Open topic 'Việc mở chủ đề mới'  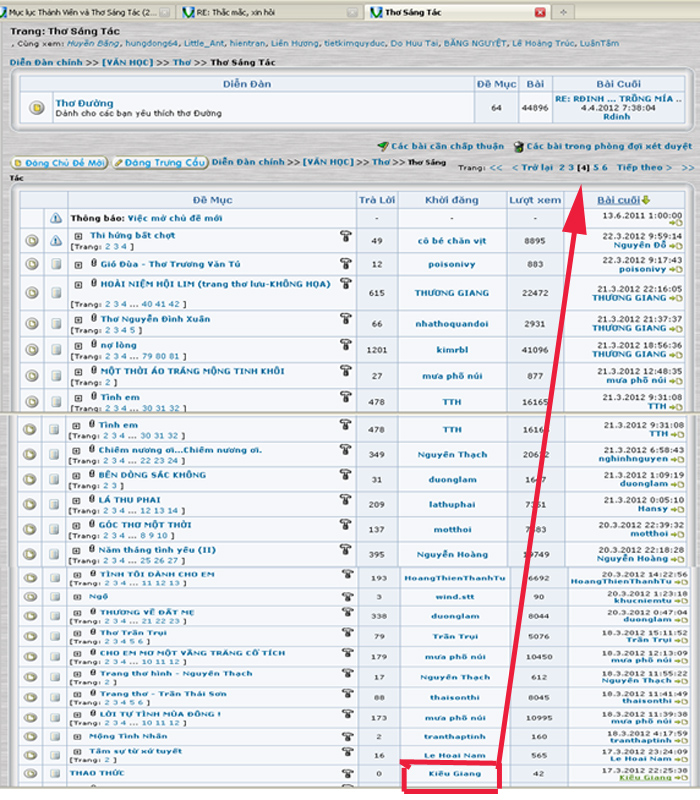(174, 218)
